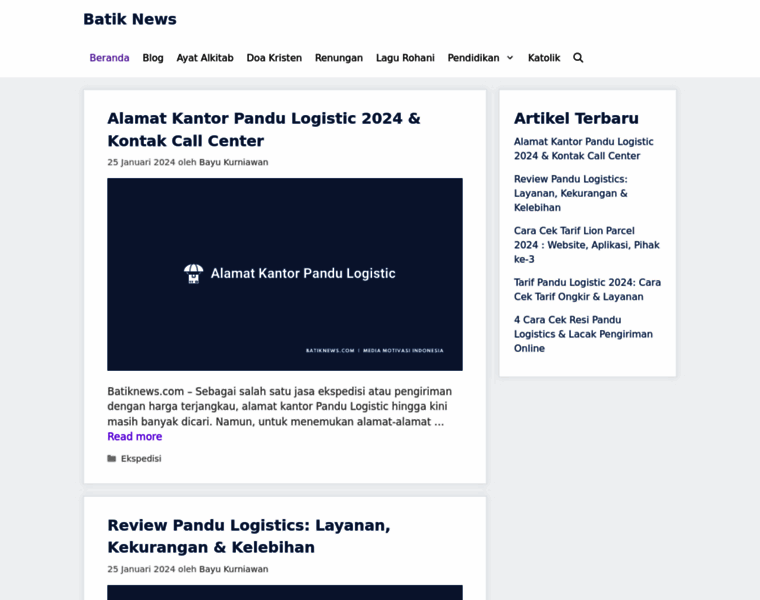
Task: Open Lagu Rohani menu item
Action: click(405, 58)
